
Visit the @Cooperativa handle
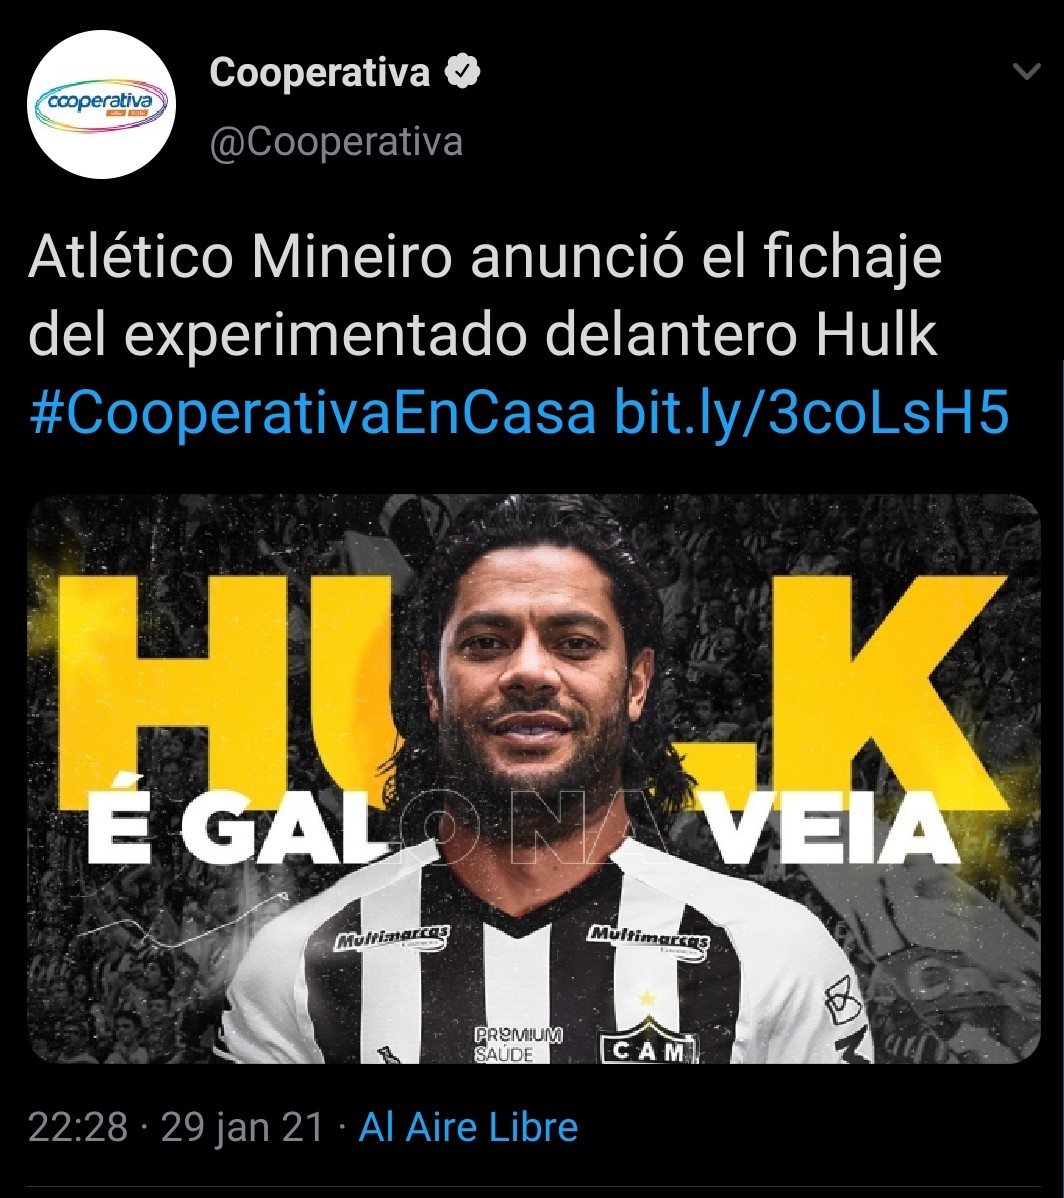[x=336, y=142]
